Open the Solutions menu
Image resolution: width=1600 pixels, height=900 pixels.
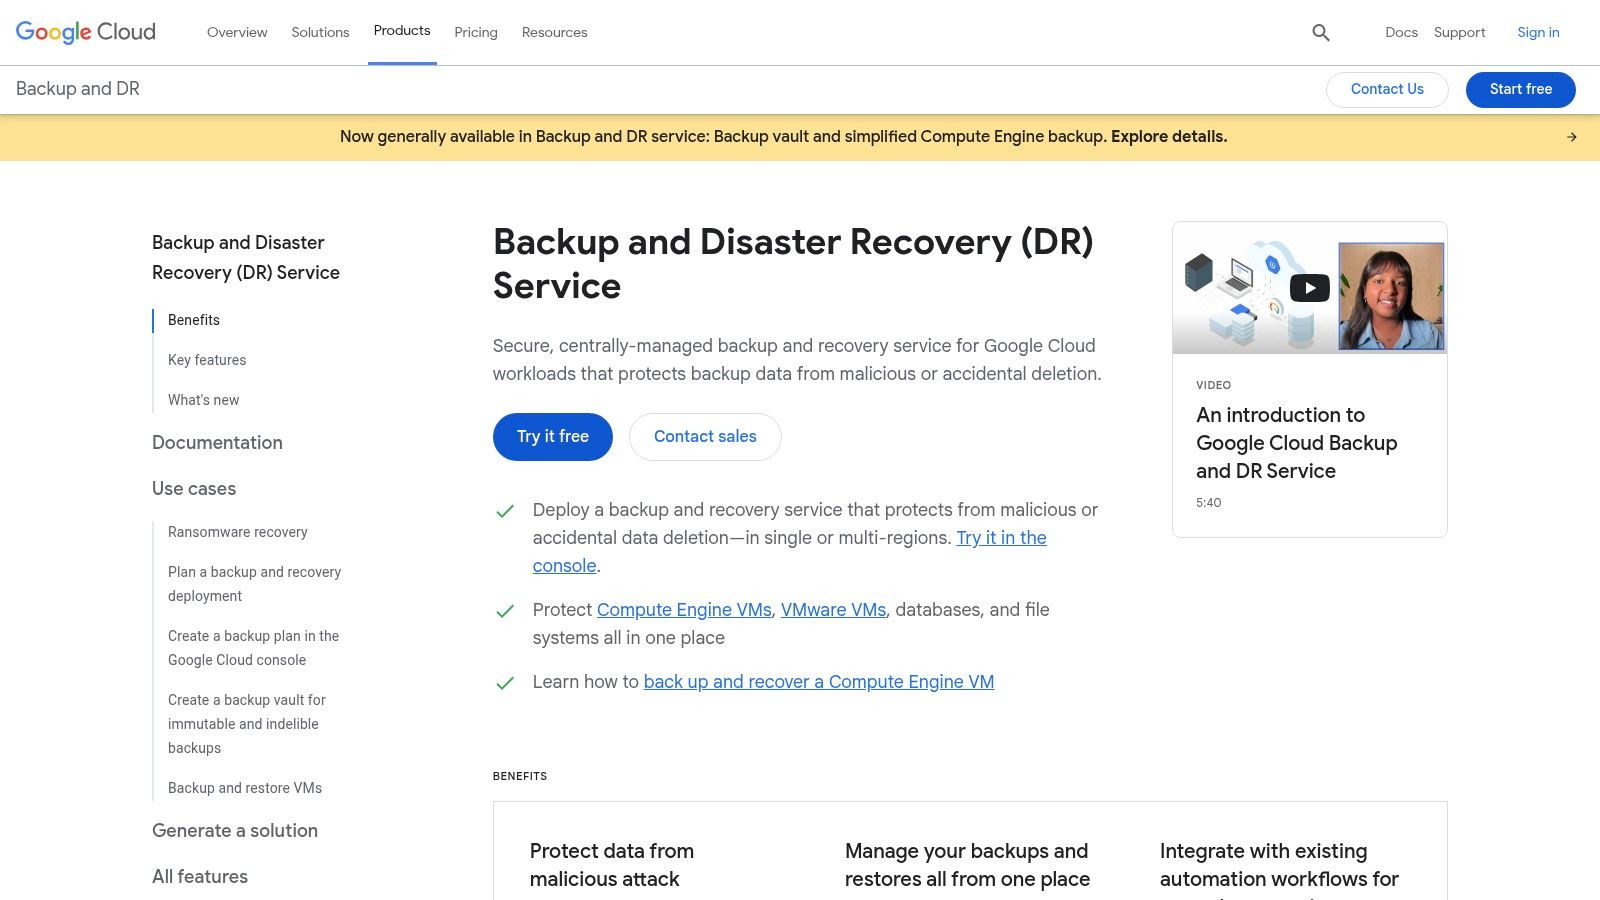click(x=320, y=32)
